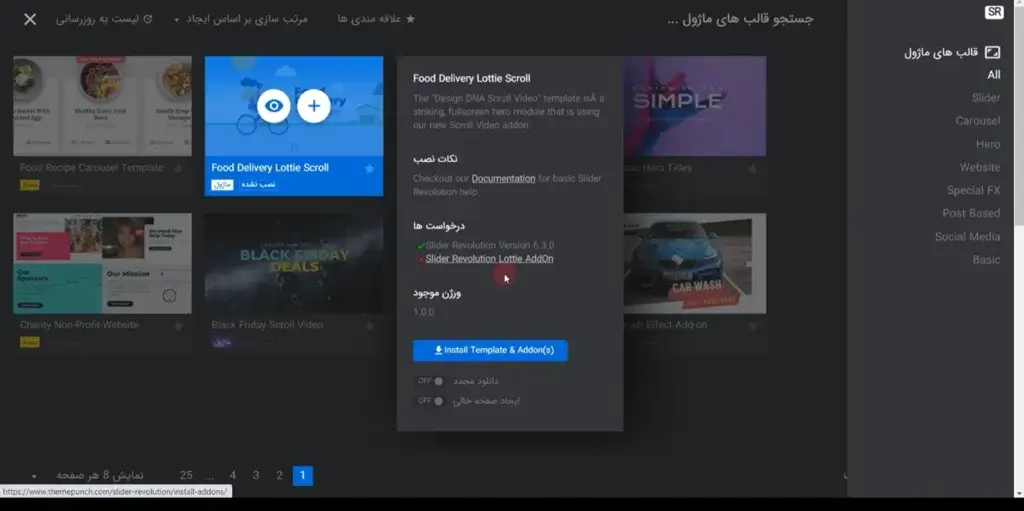Select the Post Based category
Screen dimensions: 1024x511
[x=971, y=213]
